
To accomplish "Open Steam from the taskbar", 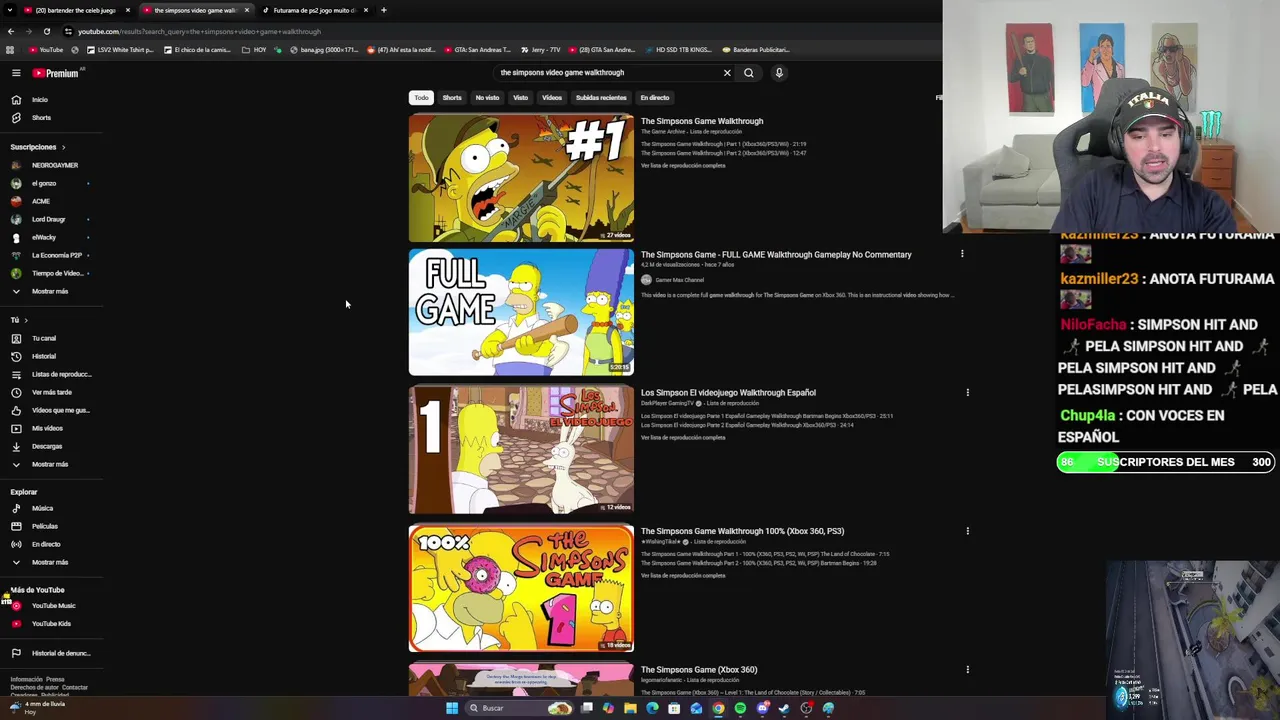I will pyautogui.click(x=784, y=709).
